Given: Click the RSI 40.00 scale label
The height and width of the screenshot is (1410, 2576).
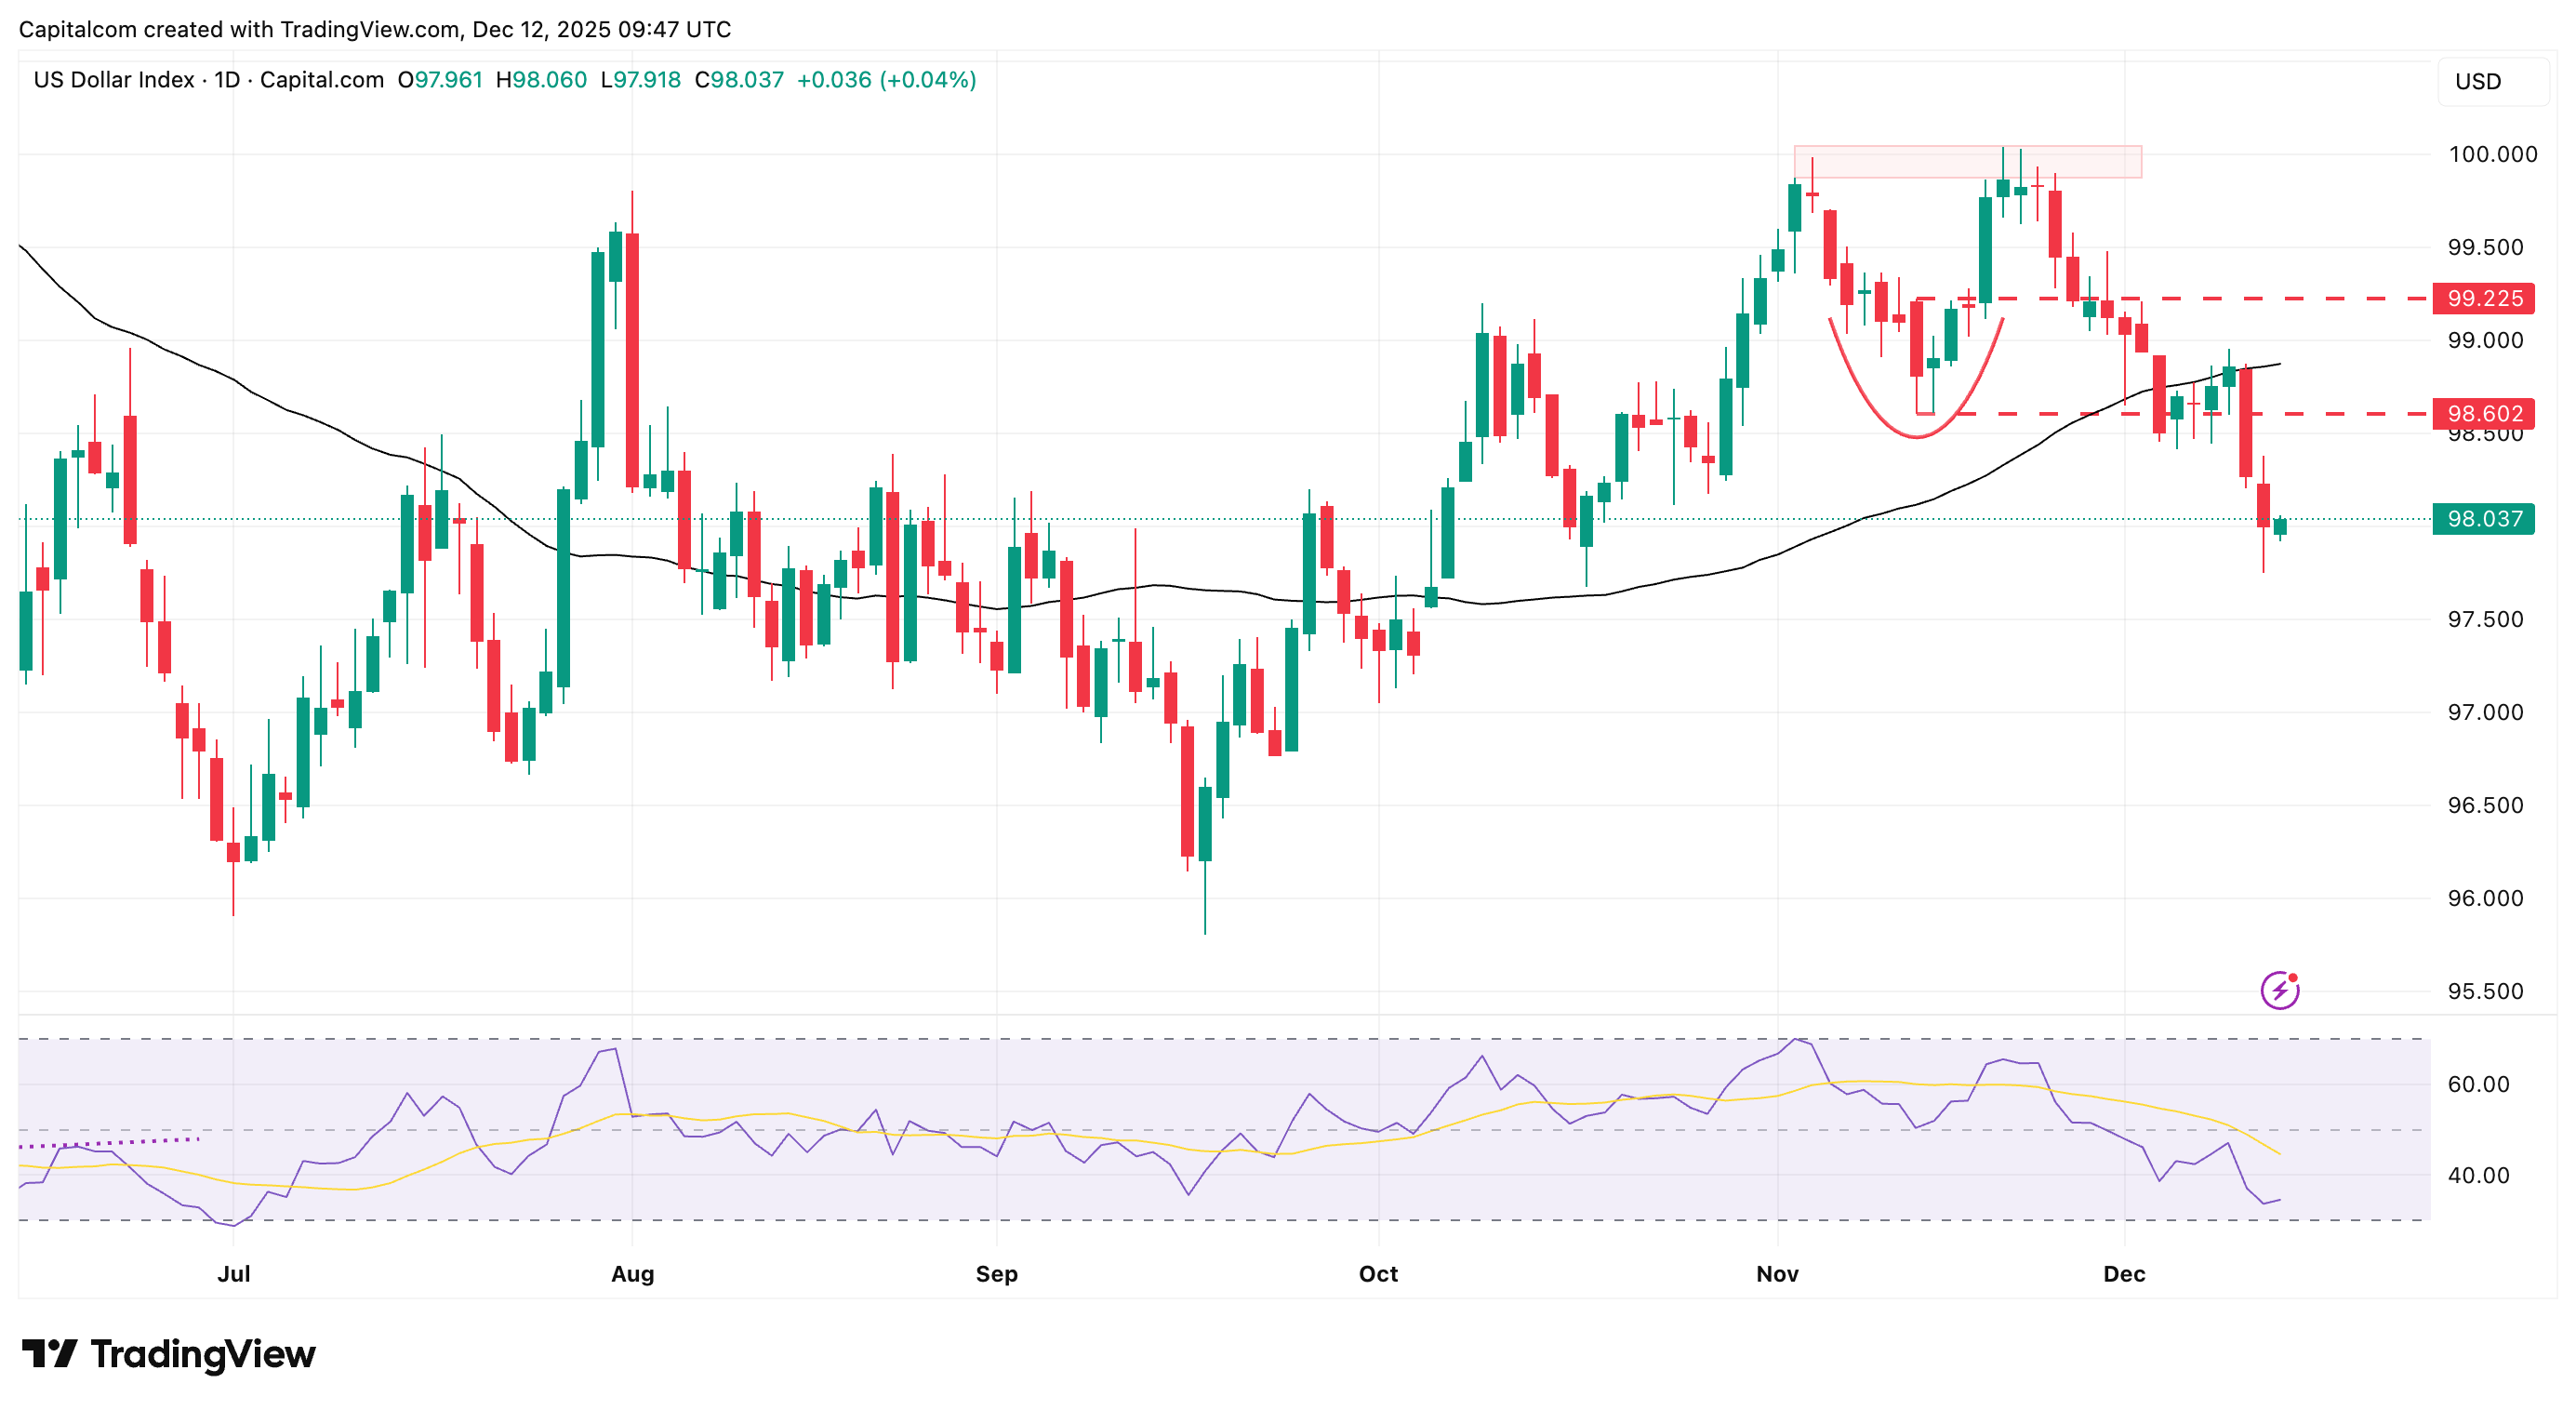Looking at the screenshot, I should (2478, 1175).
